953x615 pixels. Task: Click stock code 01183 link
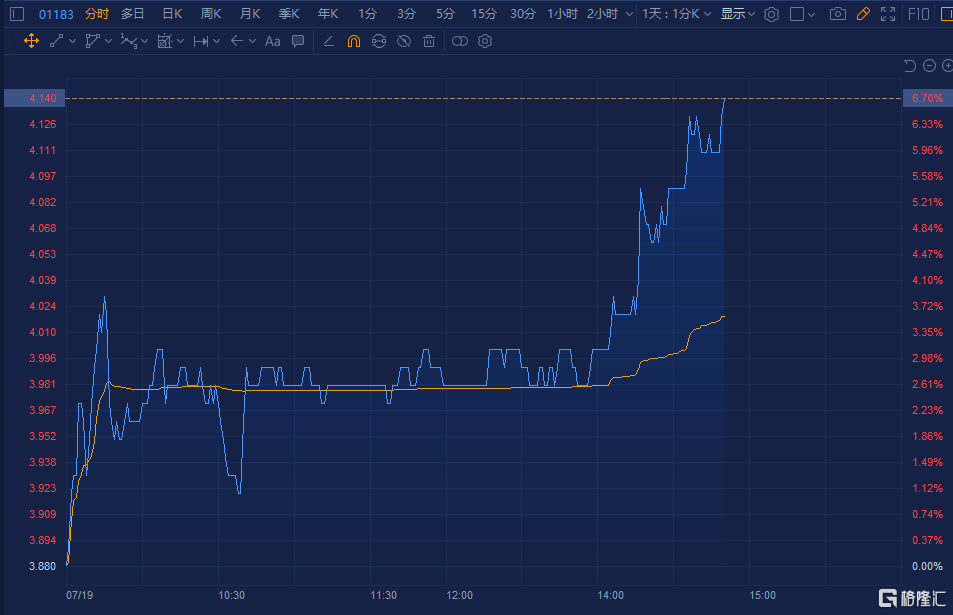[56, 14]
